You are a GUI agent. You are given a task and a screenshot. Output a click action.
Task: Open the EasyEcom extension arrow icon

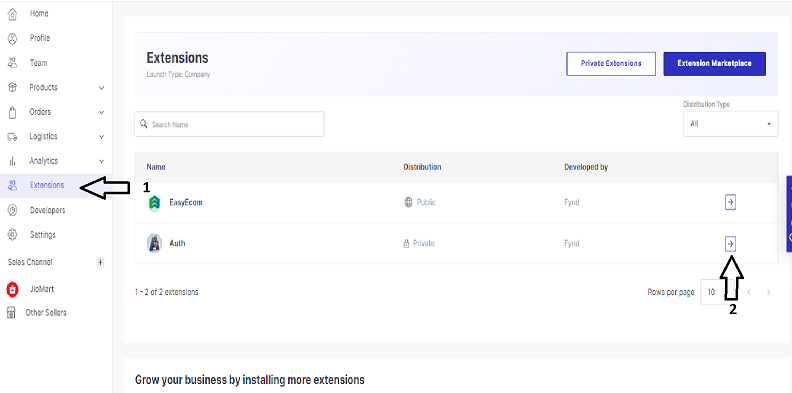[730, 202]
